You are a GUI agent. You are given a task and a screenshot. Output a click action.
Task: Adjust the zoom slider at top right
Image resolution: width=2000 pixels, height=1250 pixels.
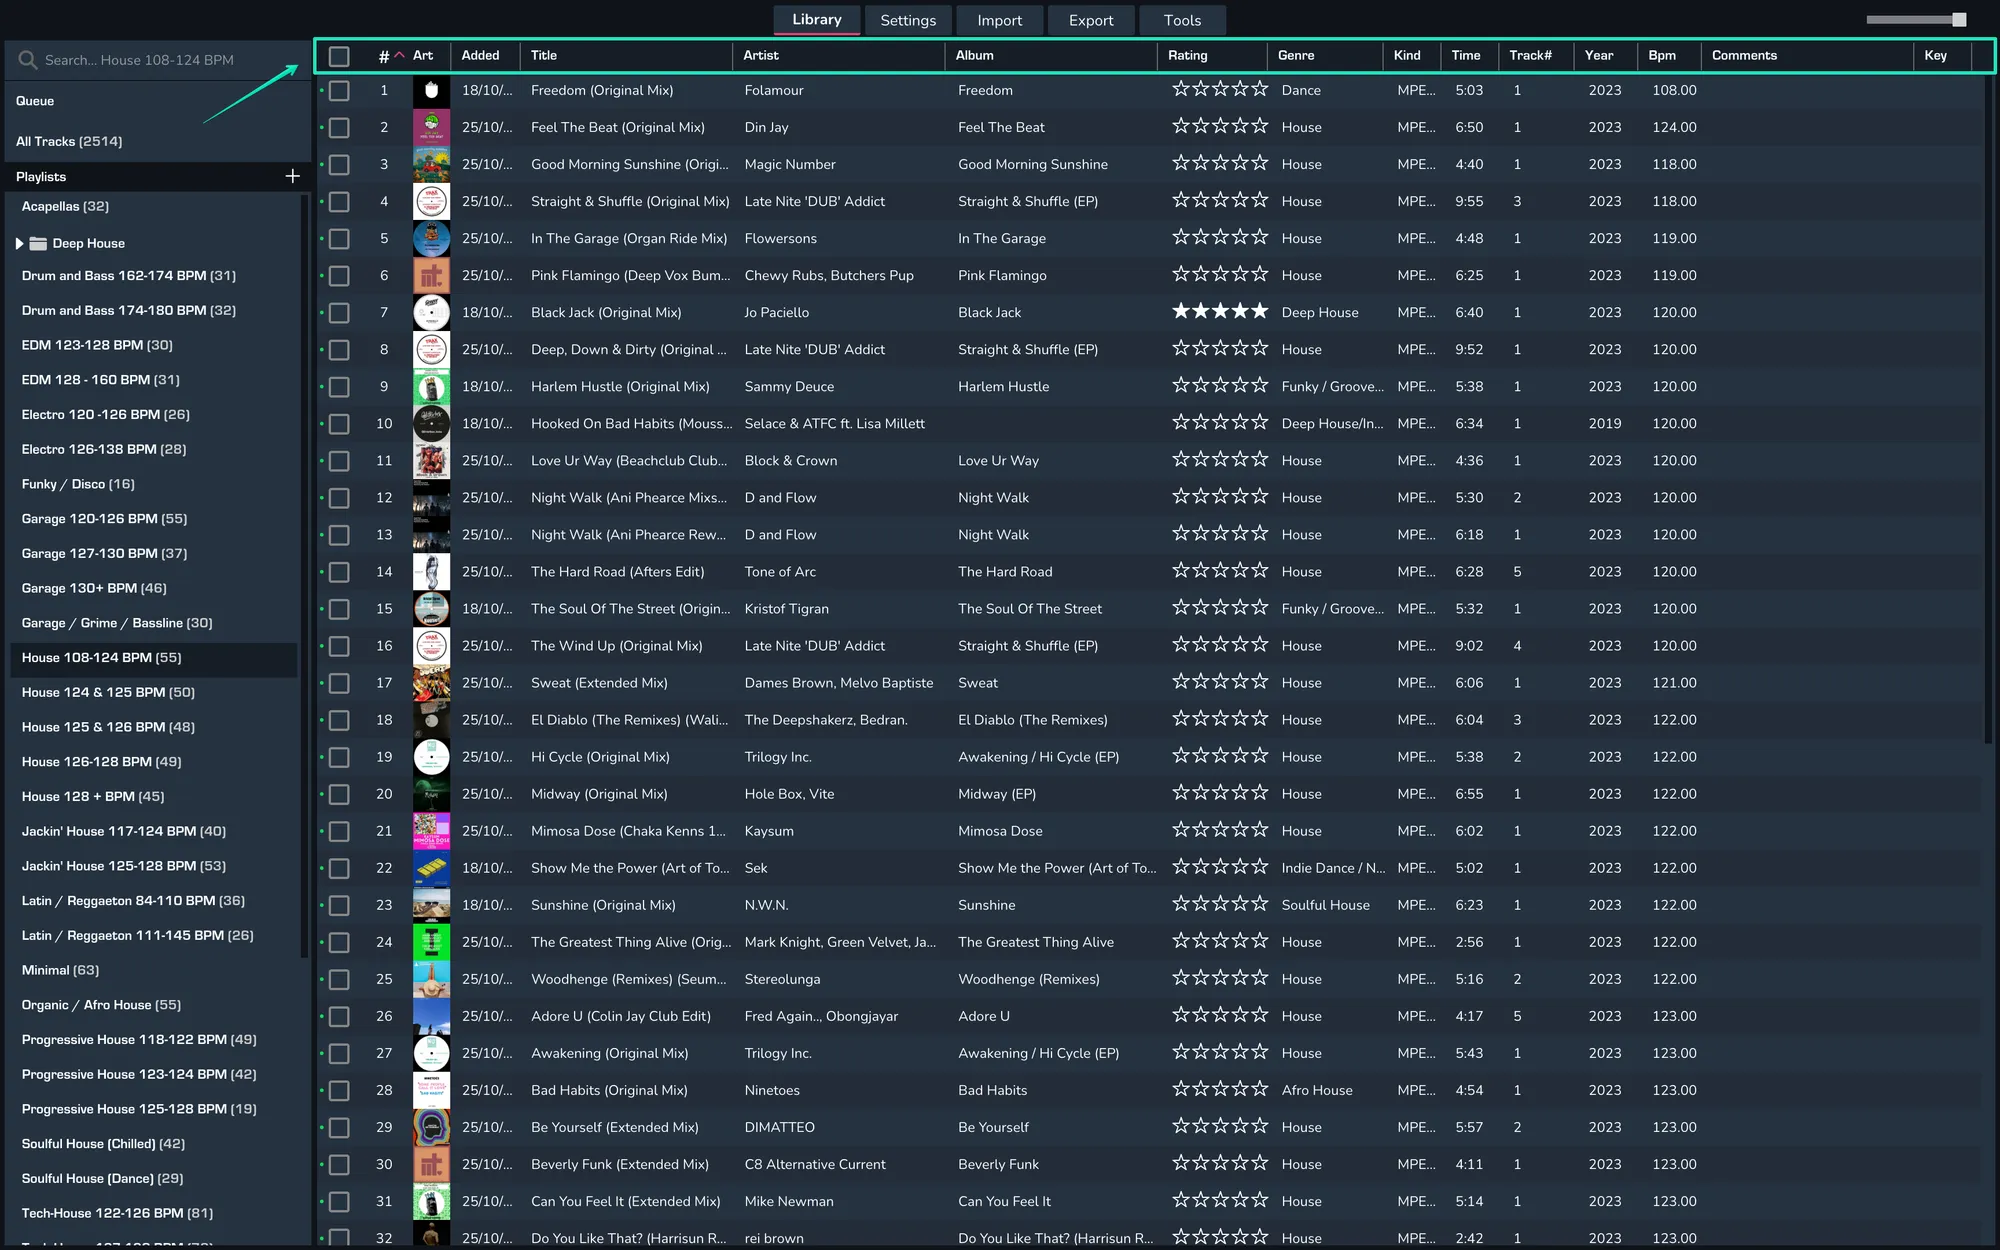1957,19
